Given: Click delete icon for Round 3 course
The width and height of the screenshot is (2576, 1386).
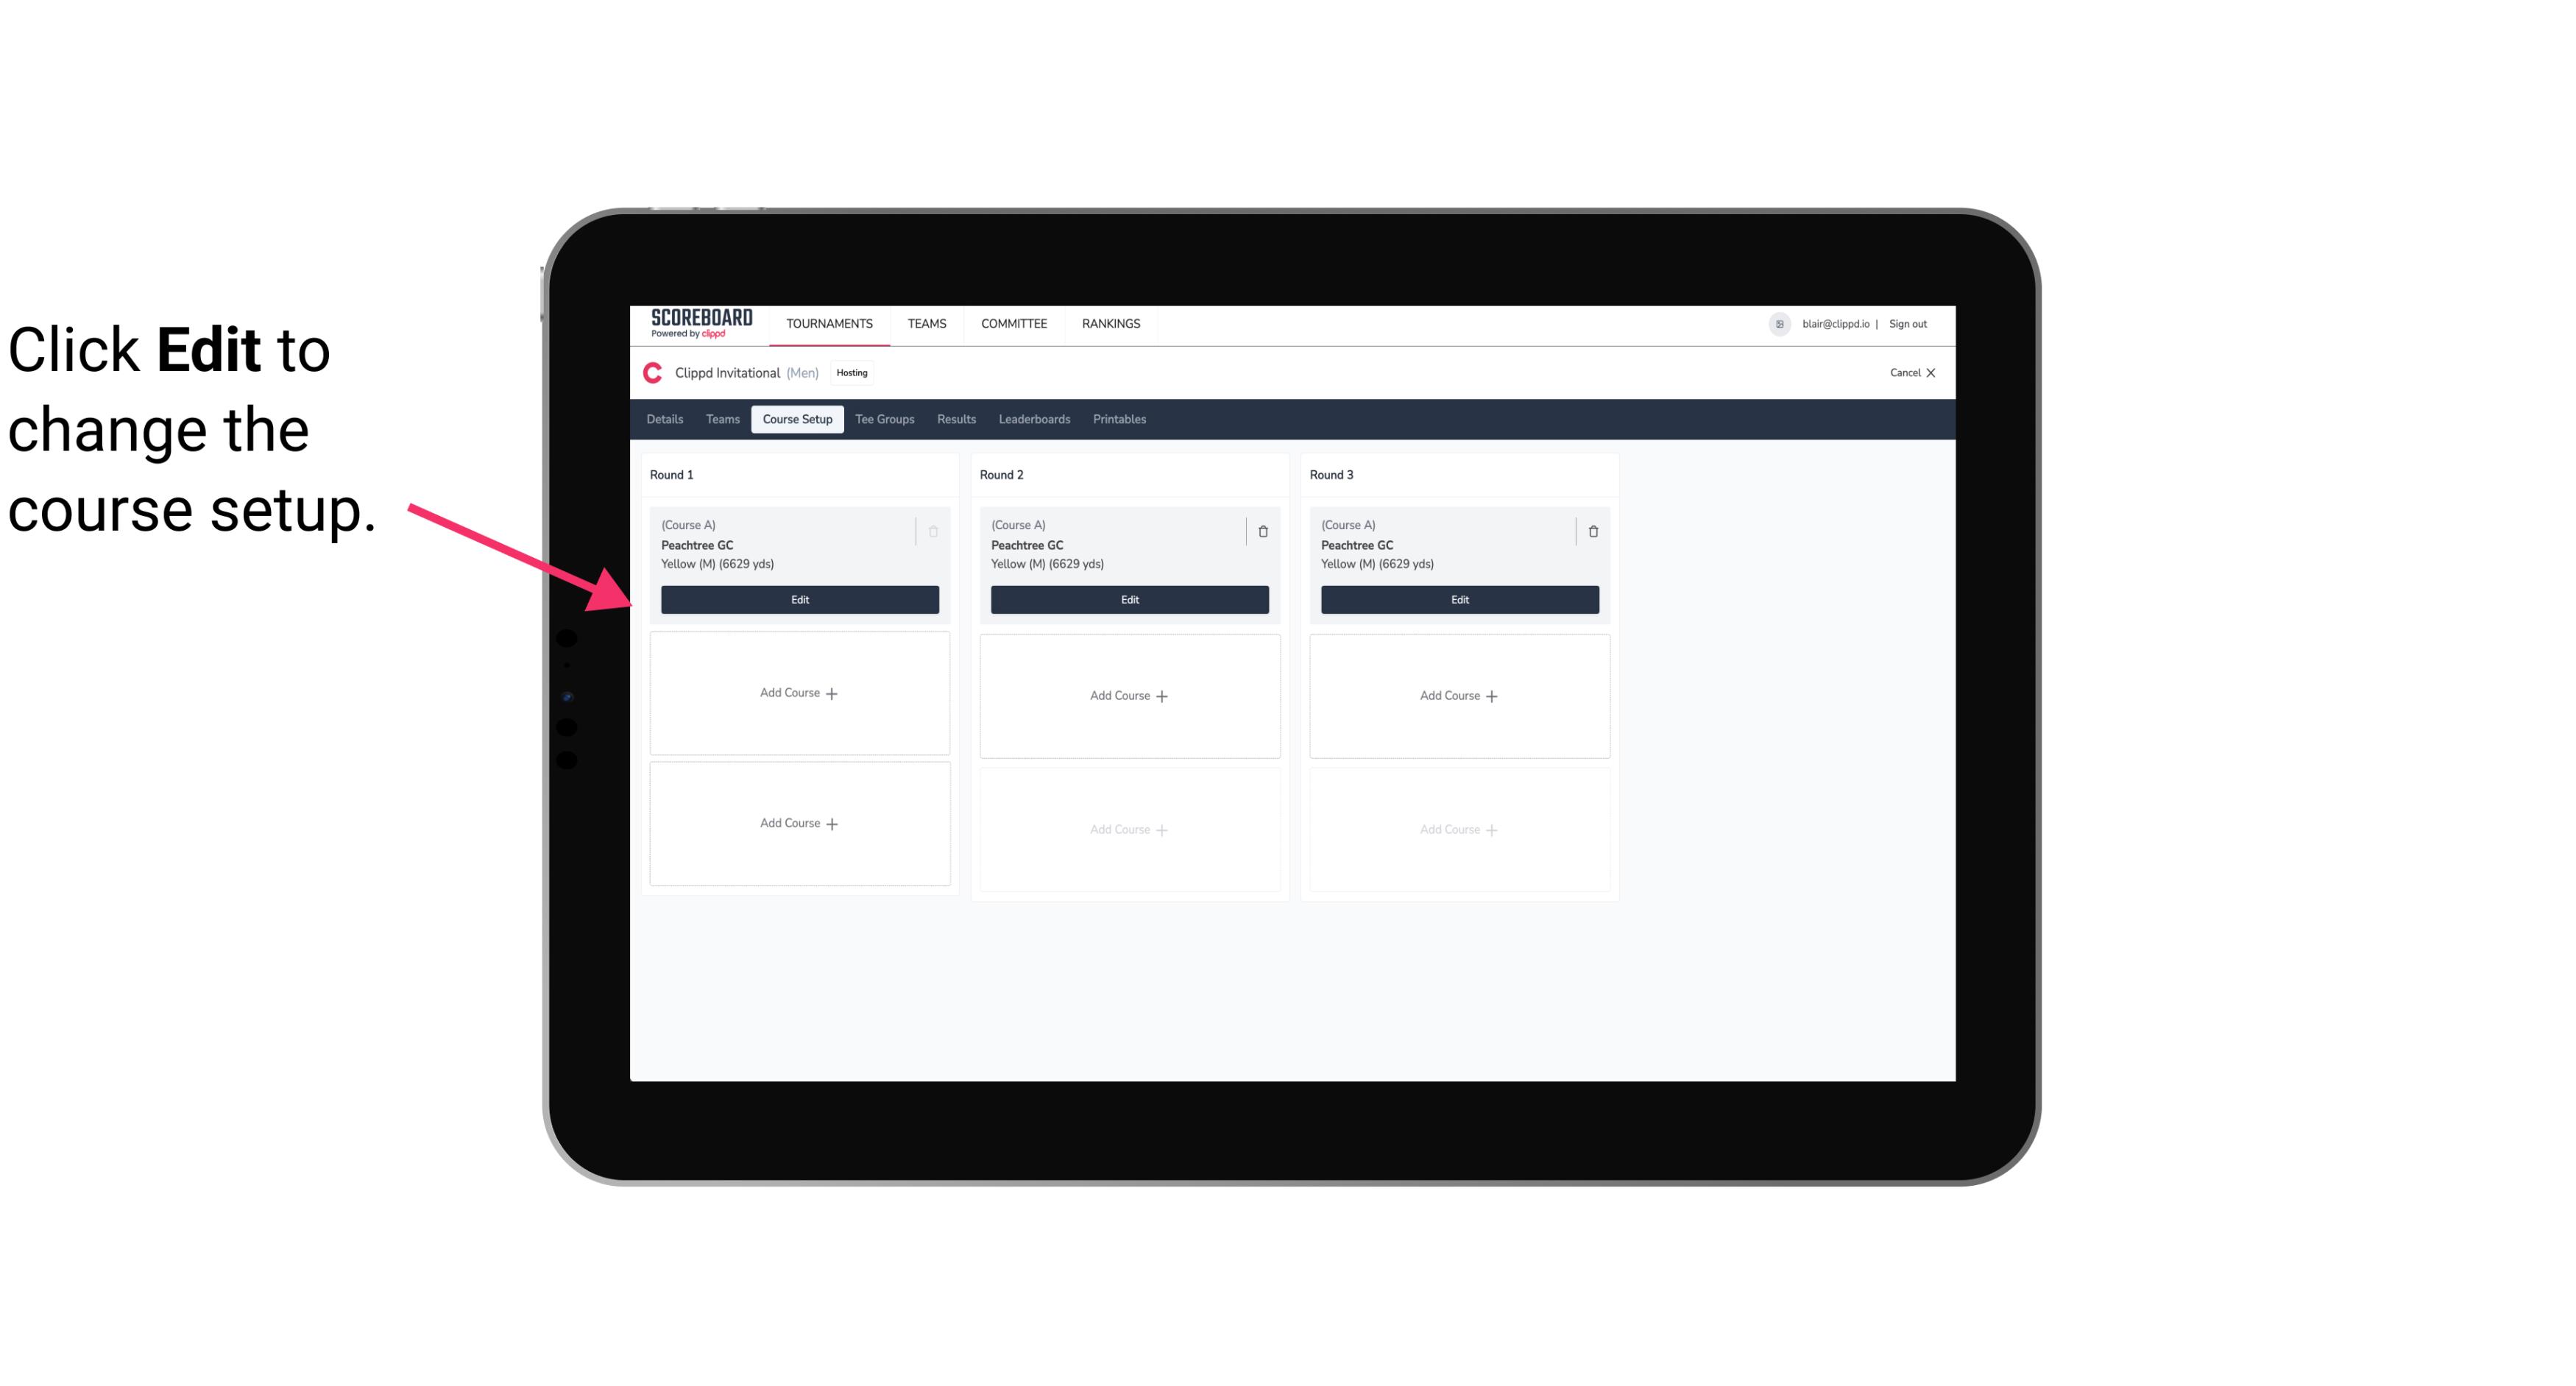Looking at the screenshot, I should 1592,531.
